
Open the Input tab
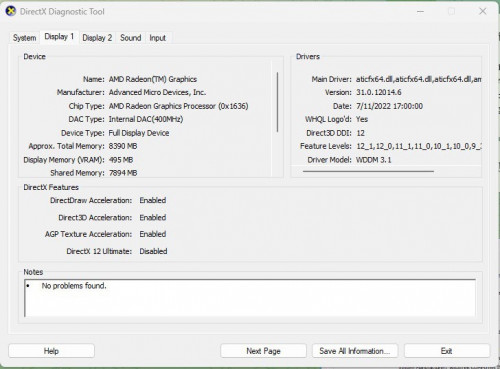click(x=157, y=38)
